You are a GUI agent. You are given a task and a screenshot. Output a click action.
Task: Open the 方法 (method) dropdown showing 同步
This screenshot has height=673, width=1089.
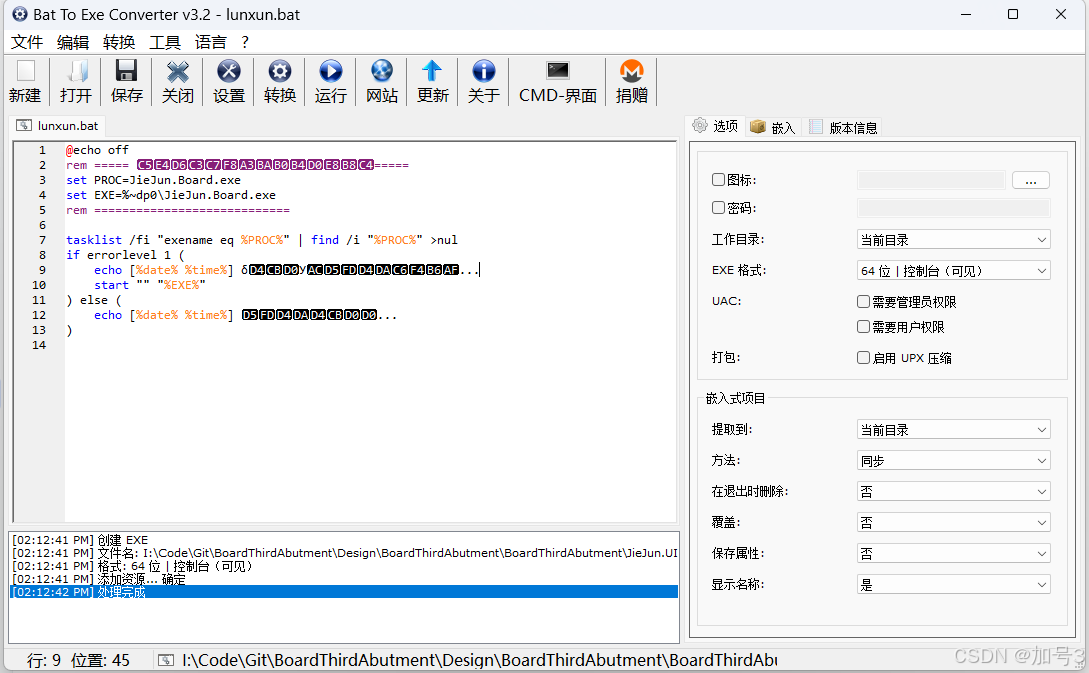pos(954,460)
